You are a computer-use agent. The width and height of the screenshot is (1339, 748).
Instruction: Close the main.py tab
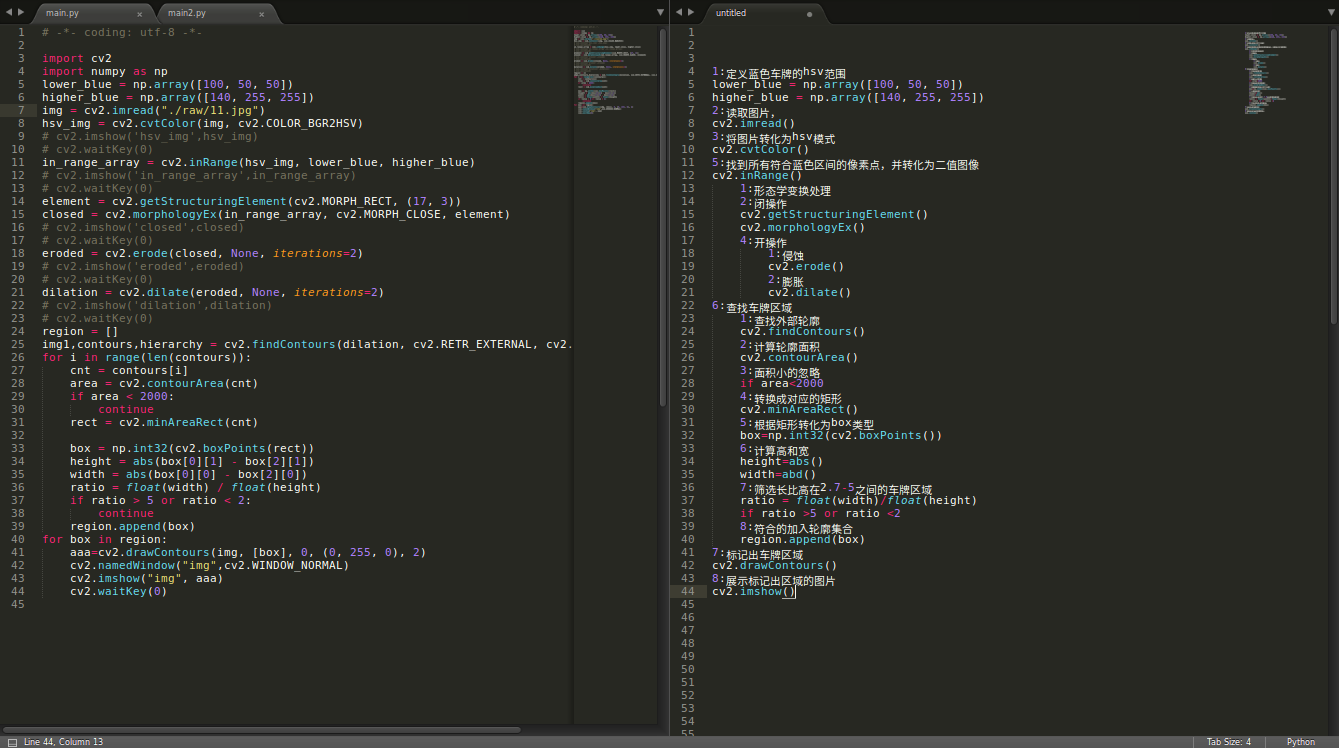point(139,14)
